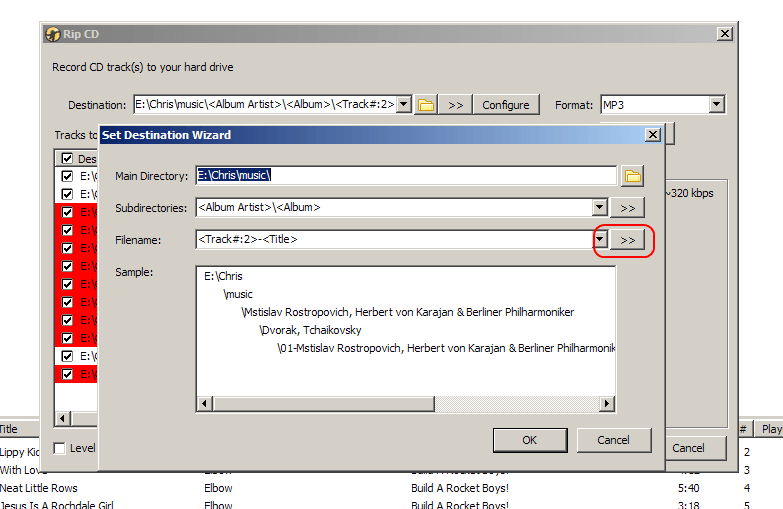Click the folder icon beside Destination field
The width and height of the screenshot is (783, 509).
click(426, 104)
